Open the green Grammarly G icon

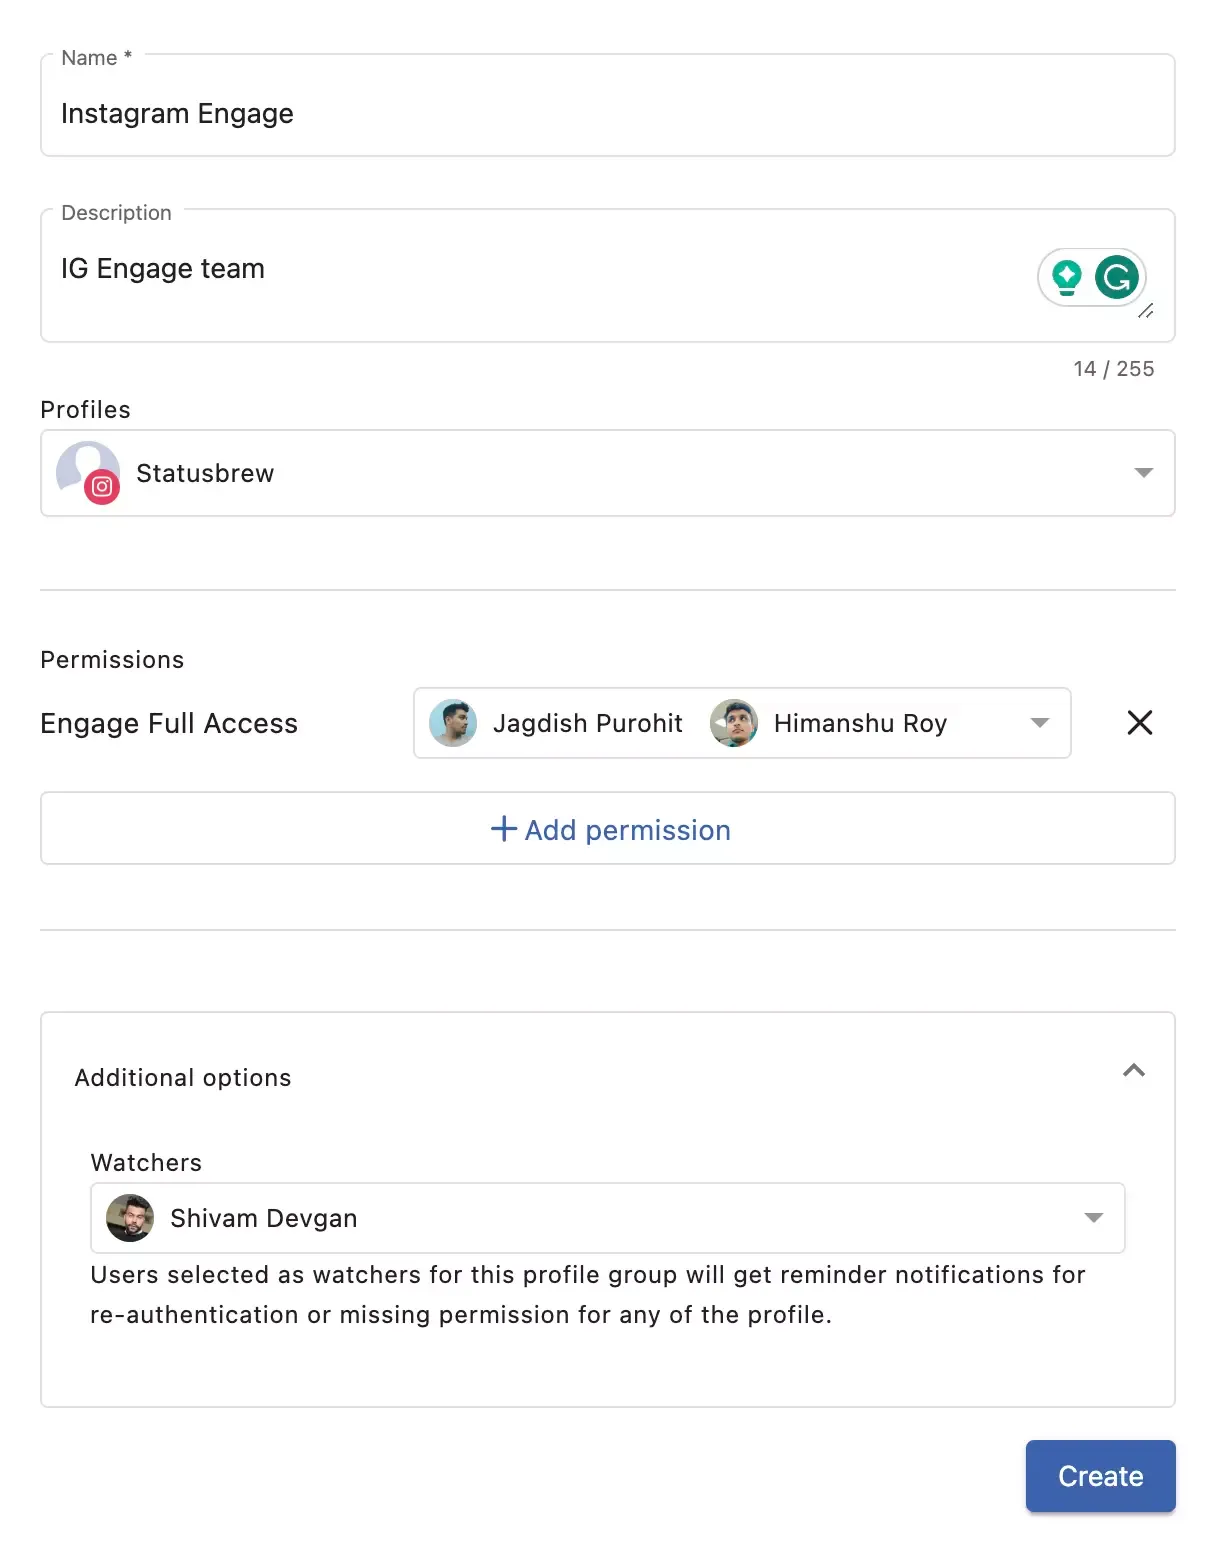[x=1116, y=277]
